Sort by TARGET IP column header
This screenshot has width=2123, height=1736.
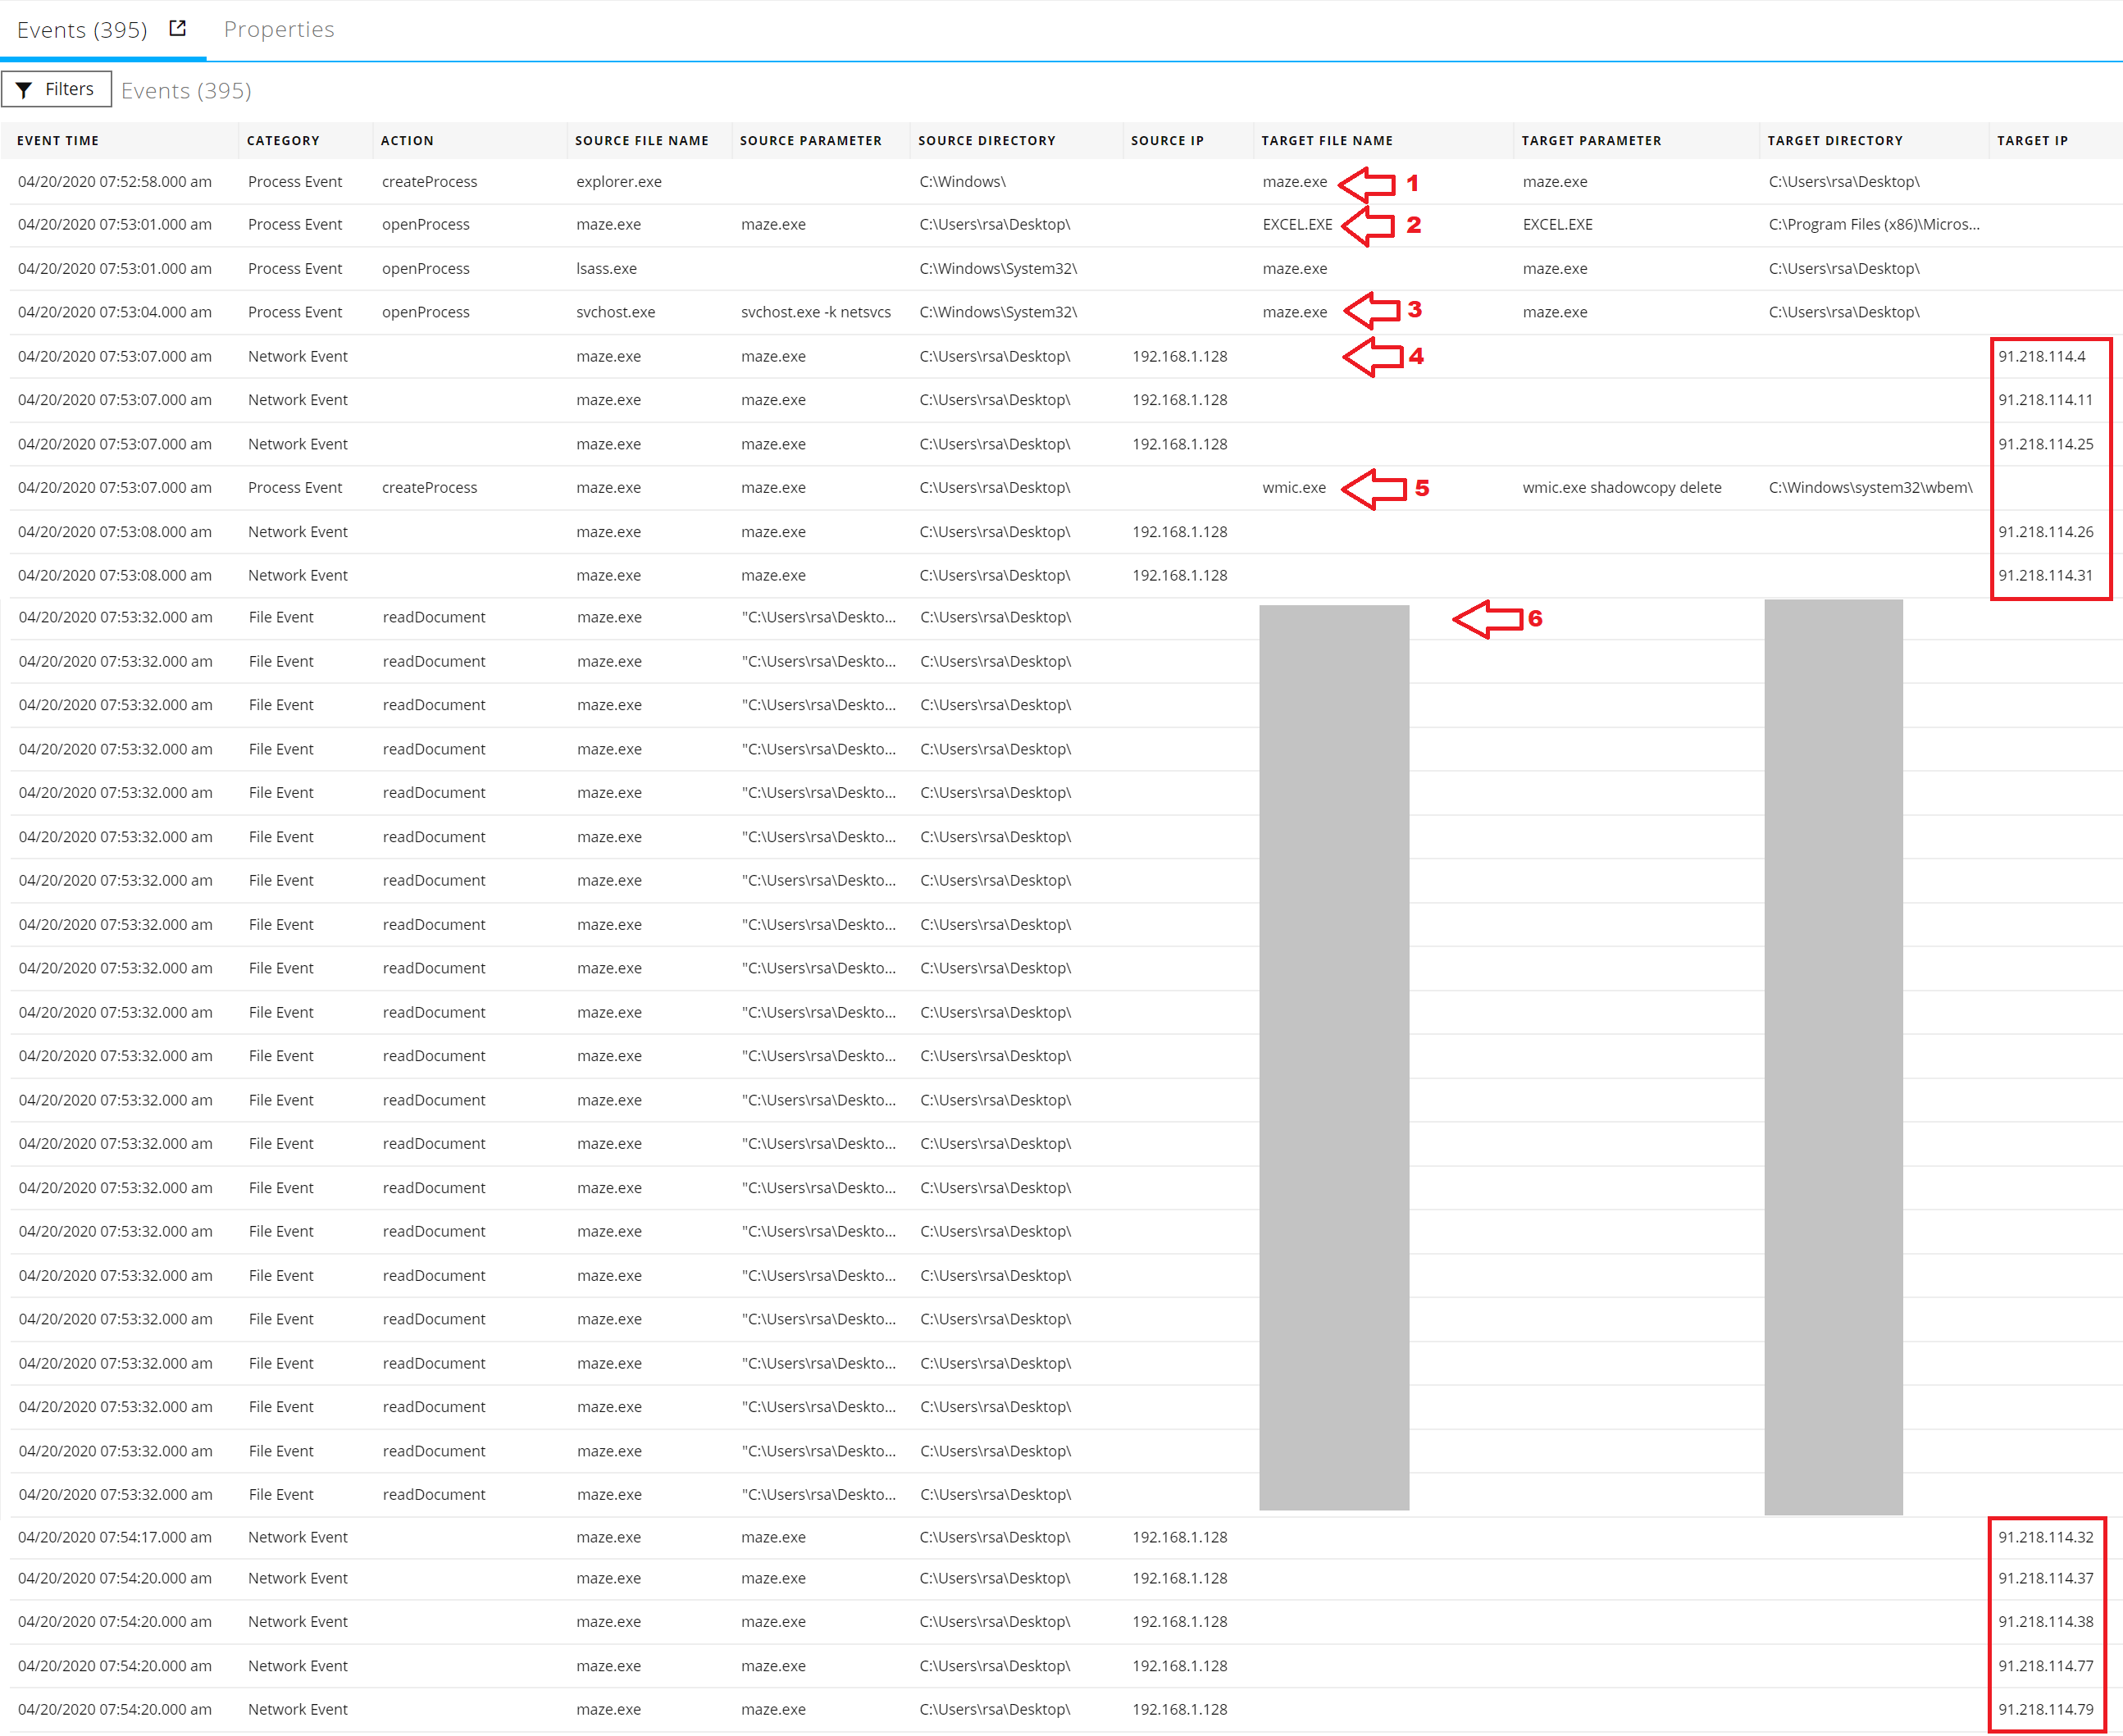coord(2032,141)
